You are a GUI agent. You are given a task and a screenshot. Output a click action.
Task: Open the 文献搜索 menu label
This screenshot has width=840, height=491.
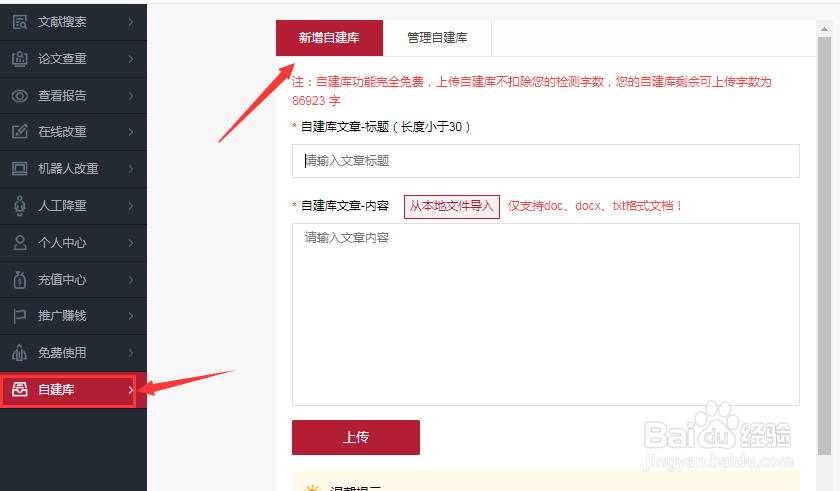coord(62,22)
